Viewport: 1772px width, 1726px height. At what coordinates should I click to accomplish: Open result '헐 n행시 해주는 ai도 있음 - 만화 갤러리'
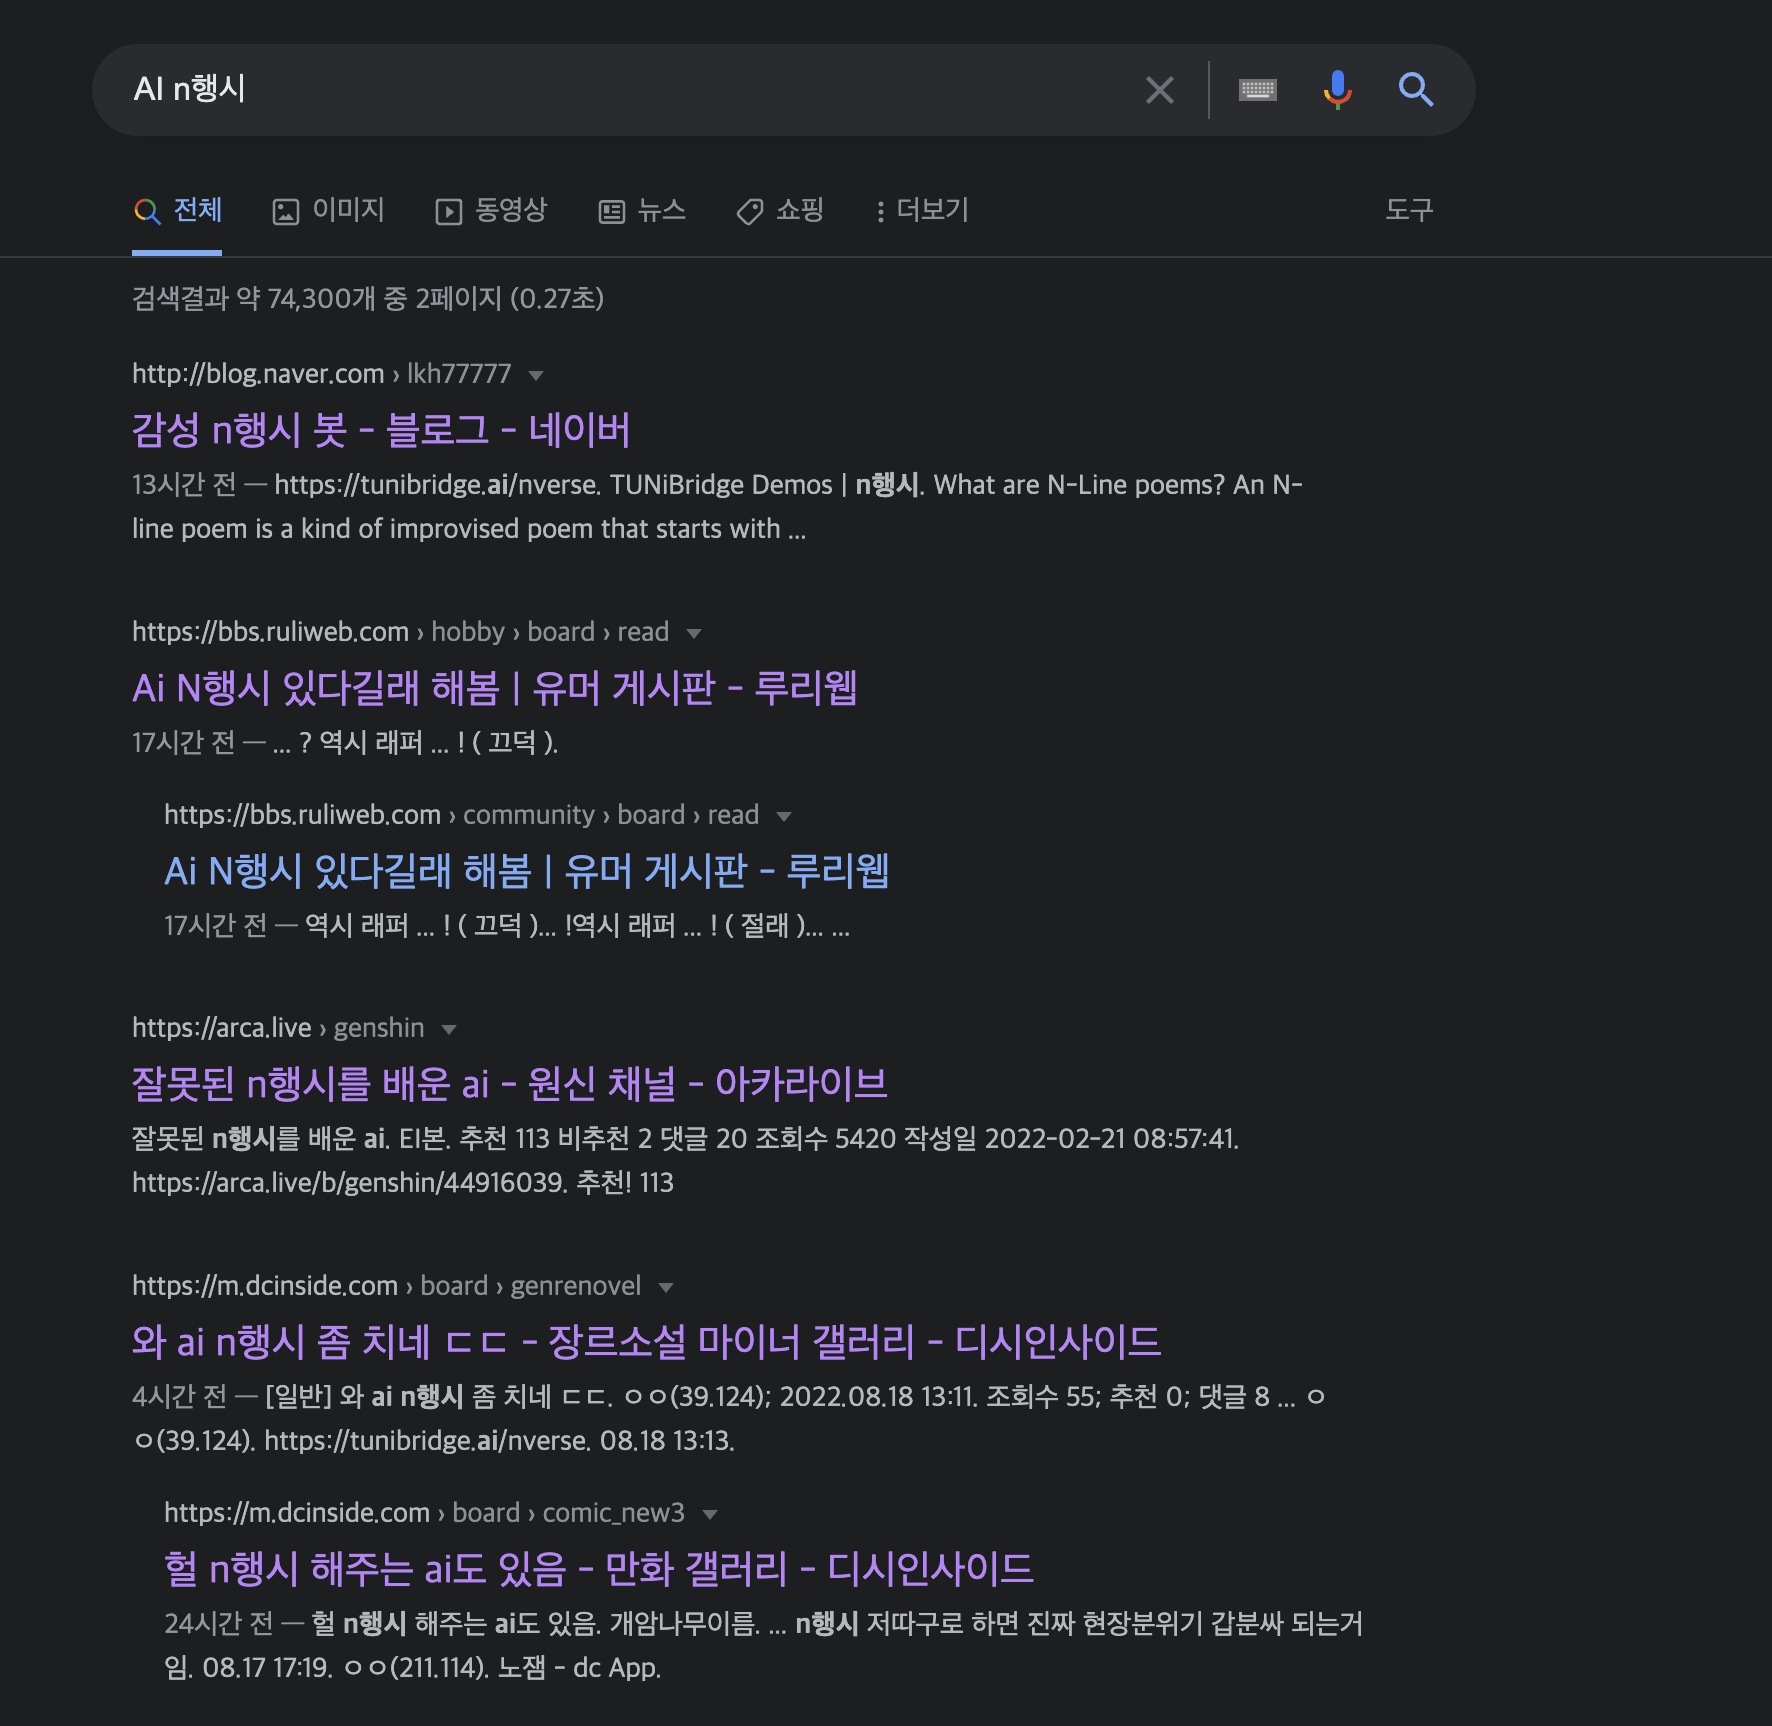(599, 1569)
